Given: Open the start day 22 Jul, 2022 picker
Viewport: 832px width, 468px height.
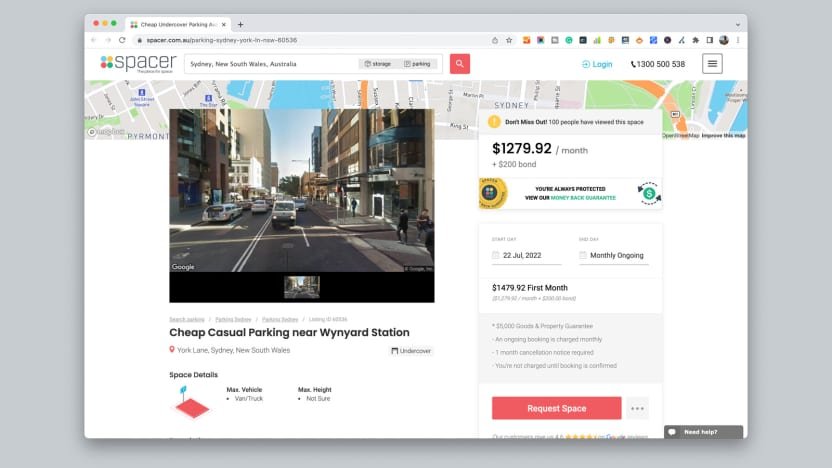Looking at the screenshot, I should pos(526,255).
